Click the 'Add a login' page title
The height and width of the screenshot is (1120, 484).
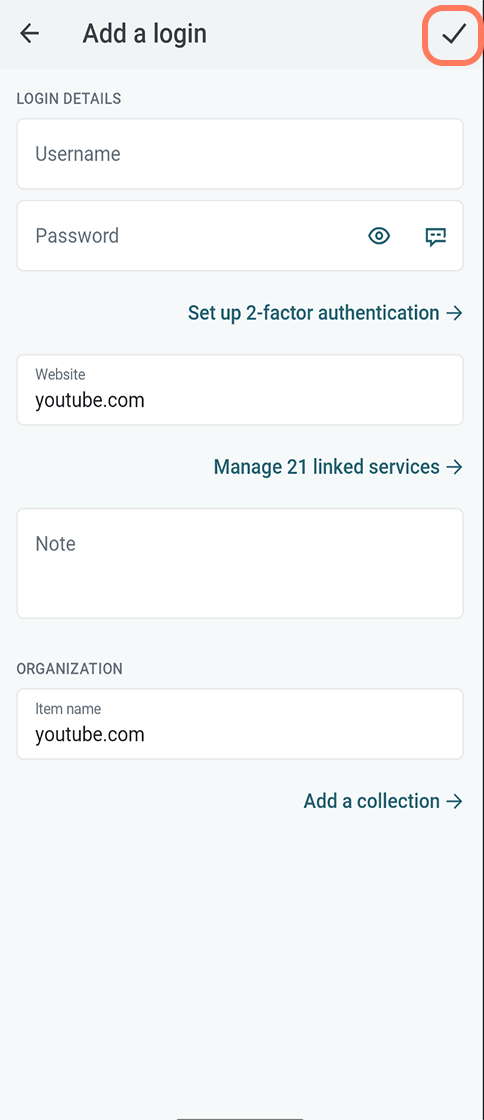coord(145,34)
